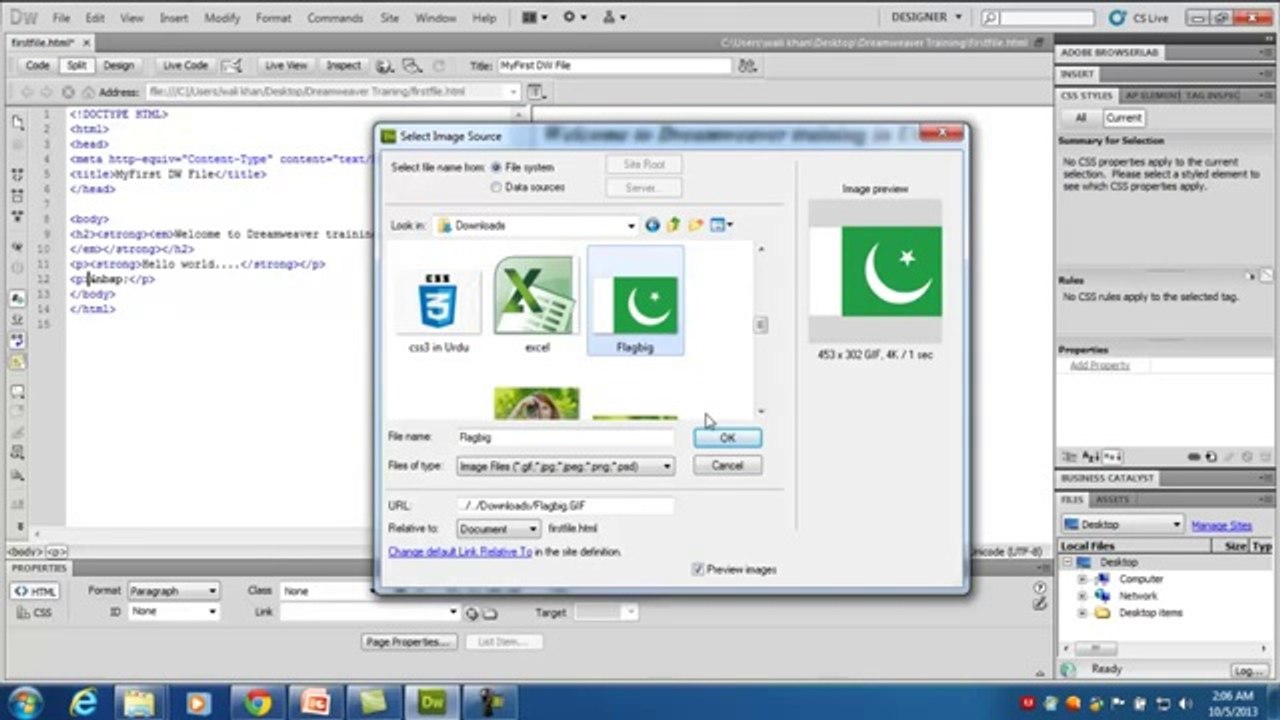1280x720 pixels.
Task: Expand the Desktop items tree node
Action: pyautogui.click(x=1081, y=613)
